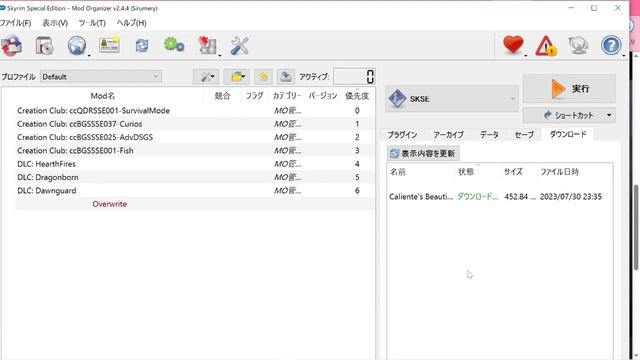Open the Nexus globe browser icon
Image resolution: width=640 pixels, height=360 pixels.
(x=77, y=45)
